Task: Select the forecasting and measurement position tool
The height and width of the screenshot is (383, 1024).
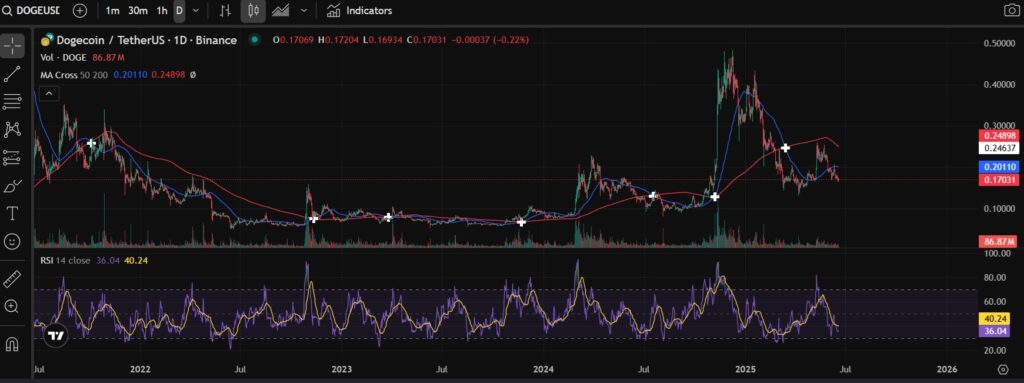Action: pyautogui.click(x=12, y=158)
